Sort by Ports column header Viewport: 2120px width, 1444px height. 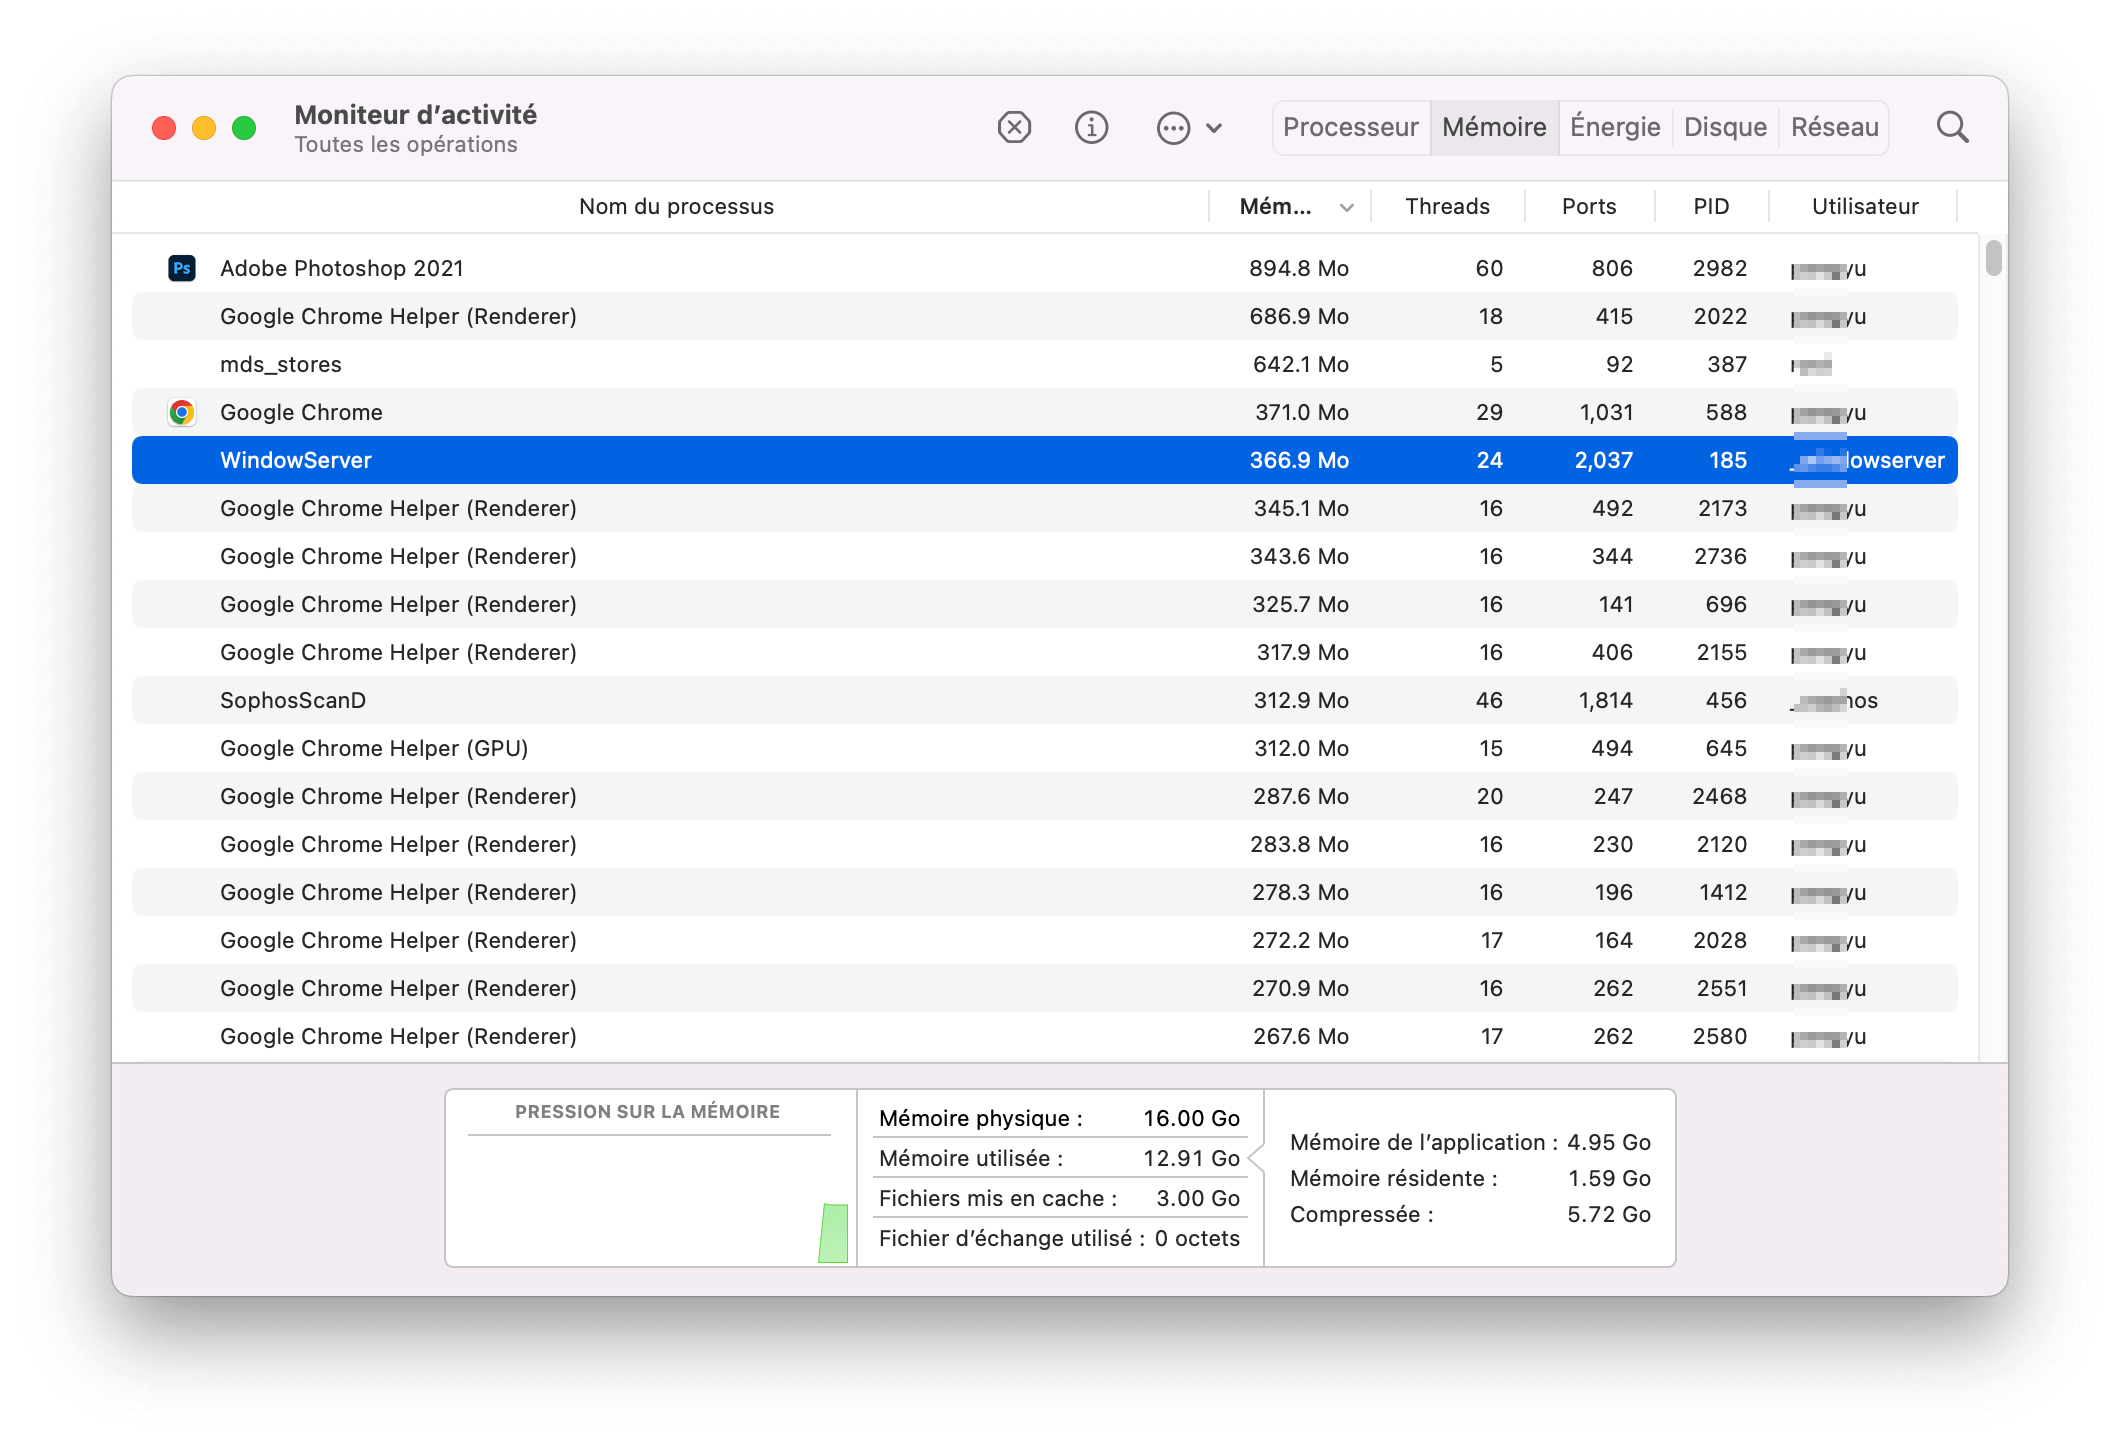1589,207
